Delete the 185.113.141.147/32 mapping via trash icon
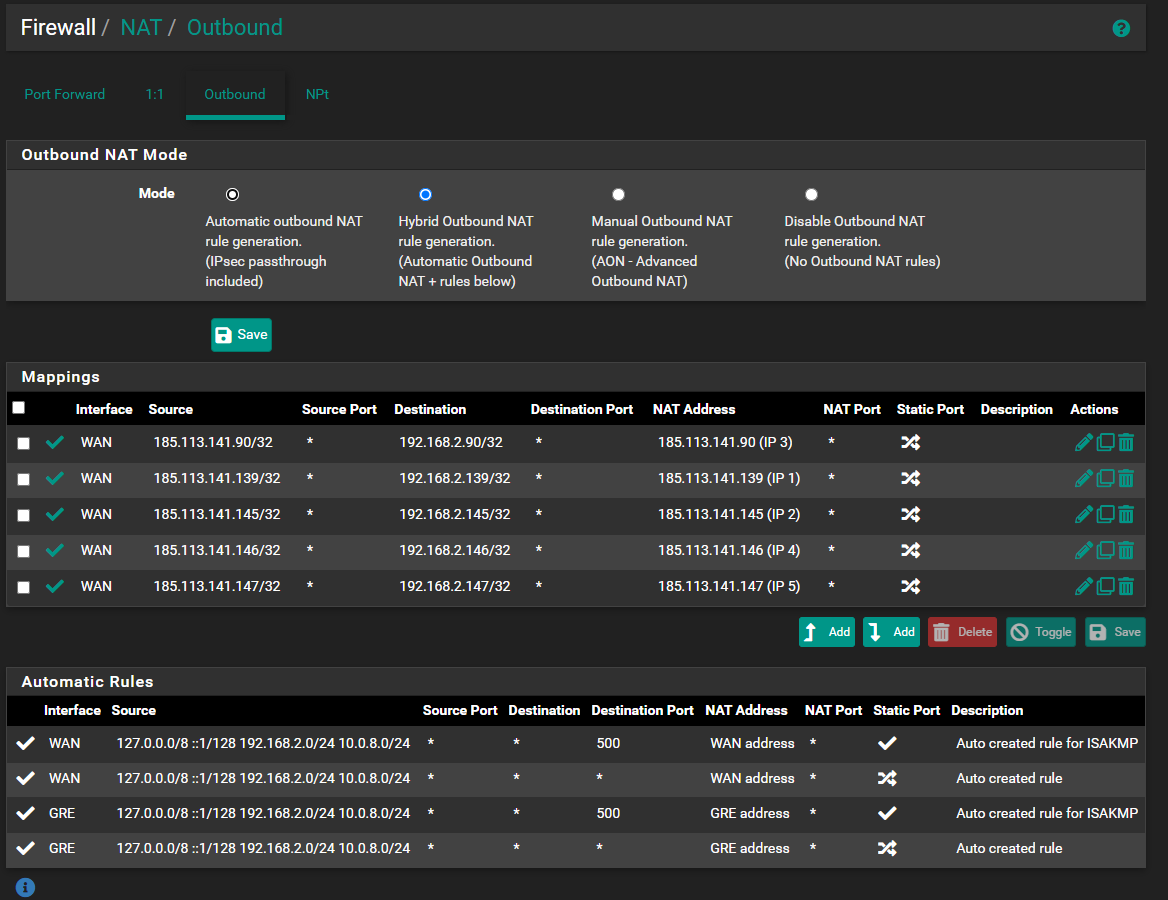 [1126, 587]
